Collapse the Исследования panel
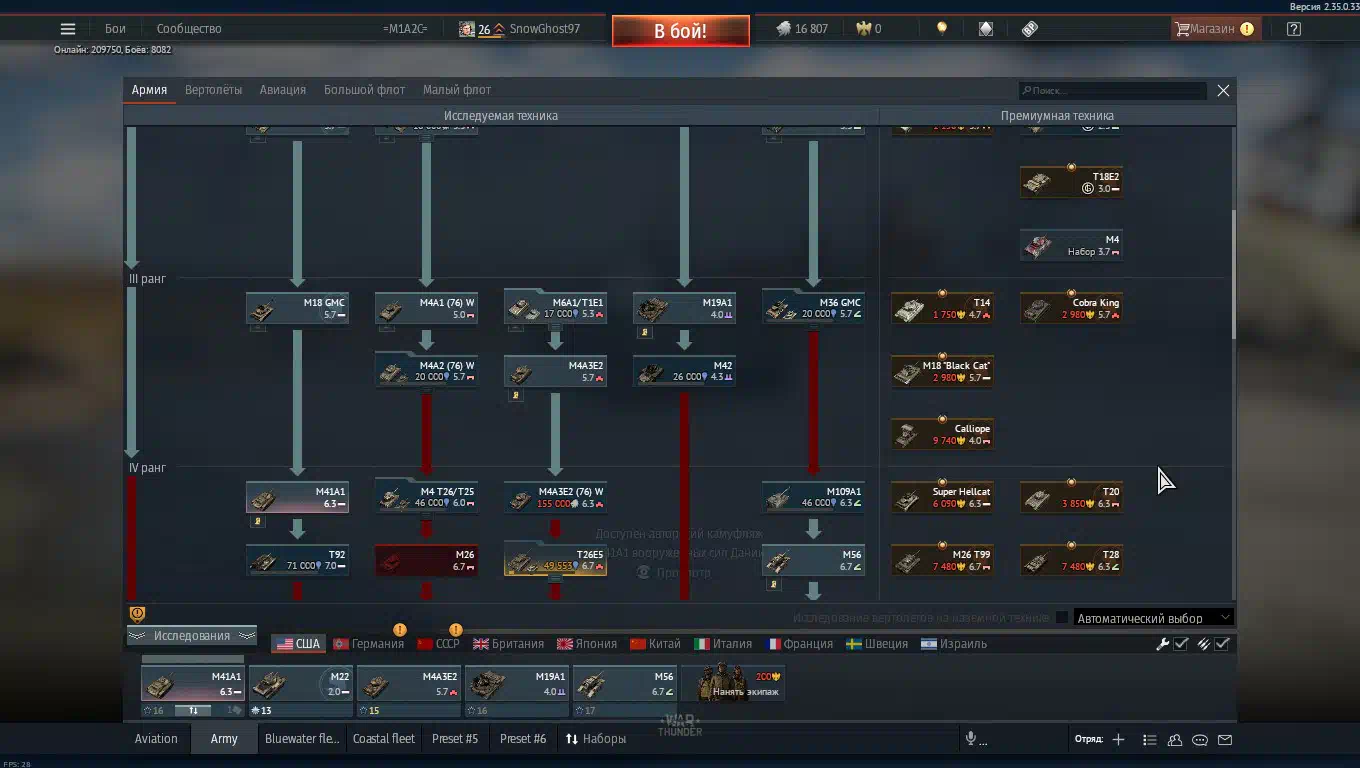The width and height of the screenshot is (1360, 768). click(x=192, y=636)
